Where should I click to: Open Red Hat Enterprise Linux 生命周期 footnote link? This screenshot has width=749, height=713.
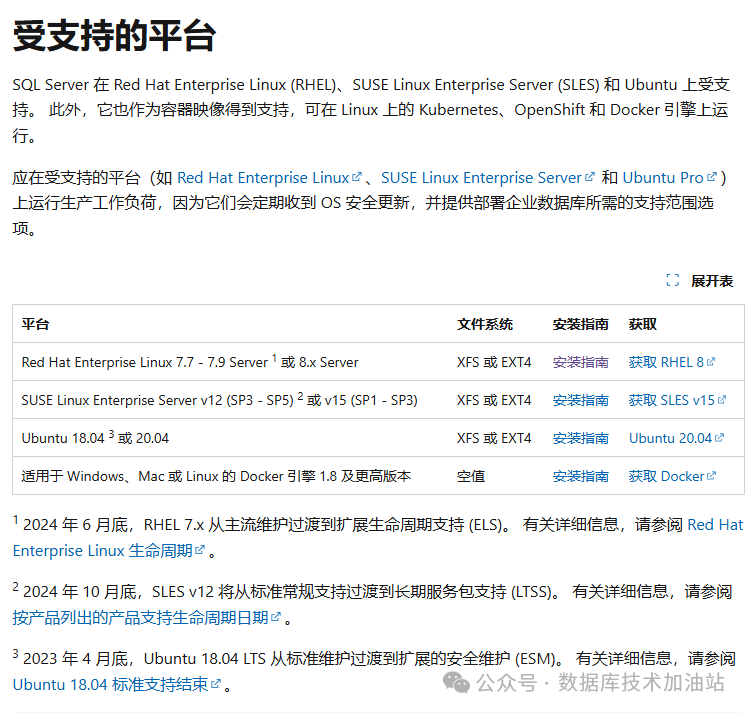coord(109,551)
